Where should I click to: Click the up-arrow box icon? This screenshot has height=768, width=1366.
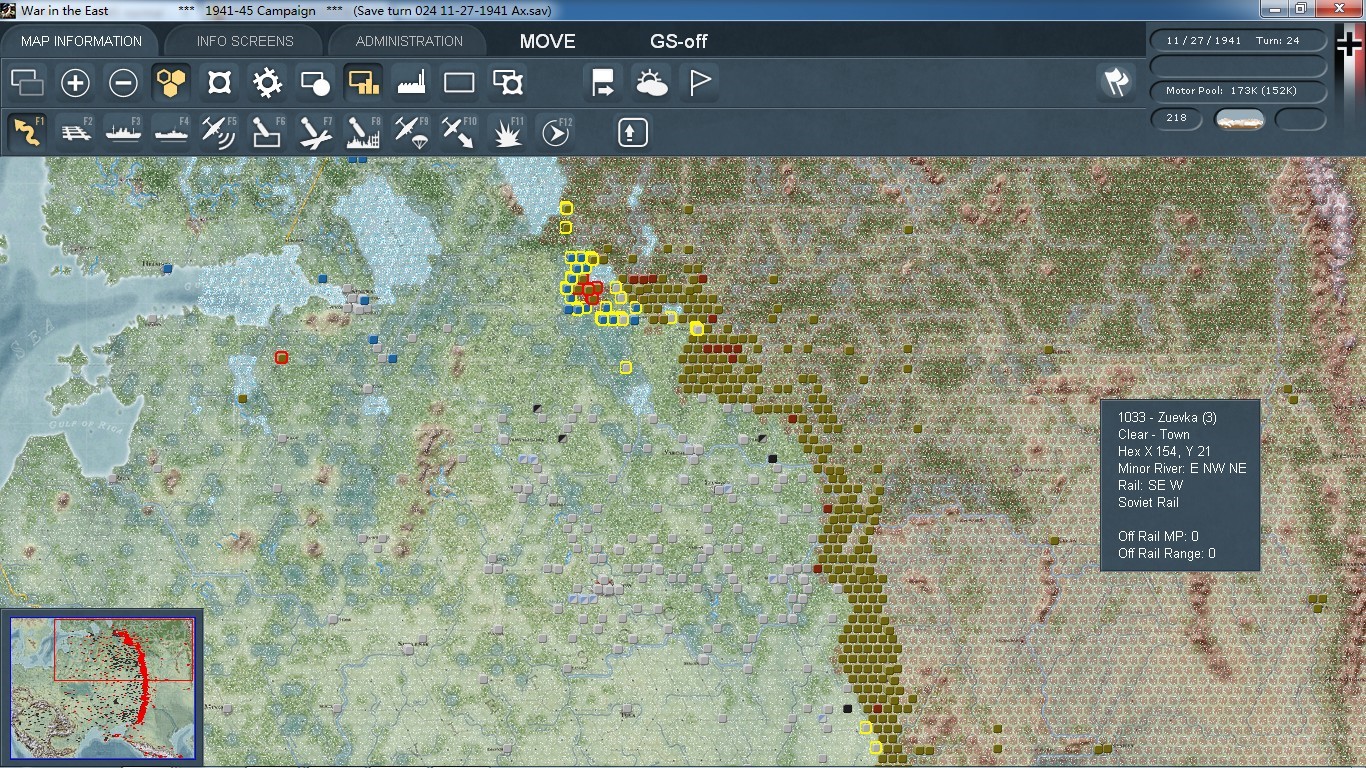[632, 132]
